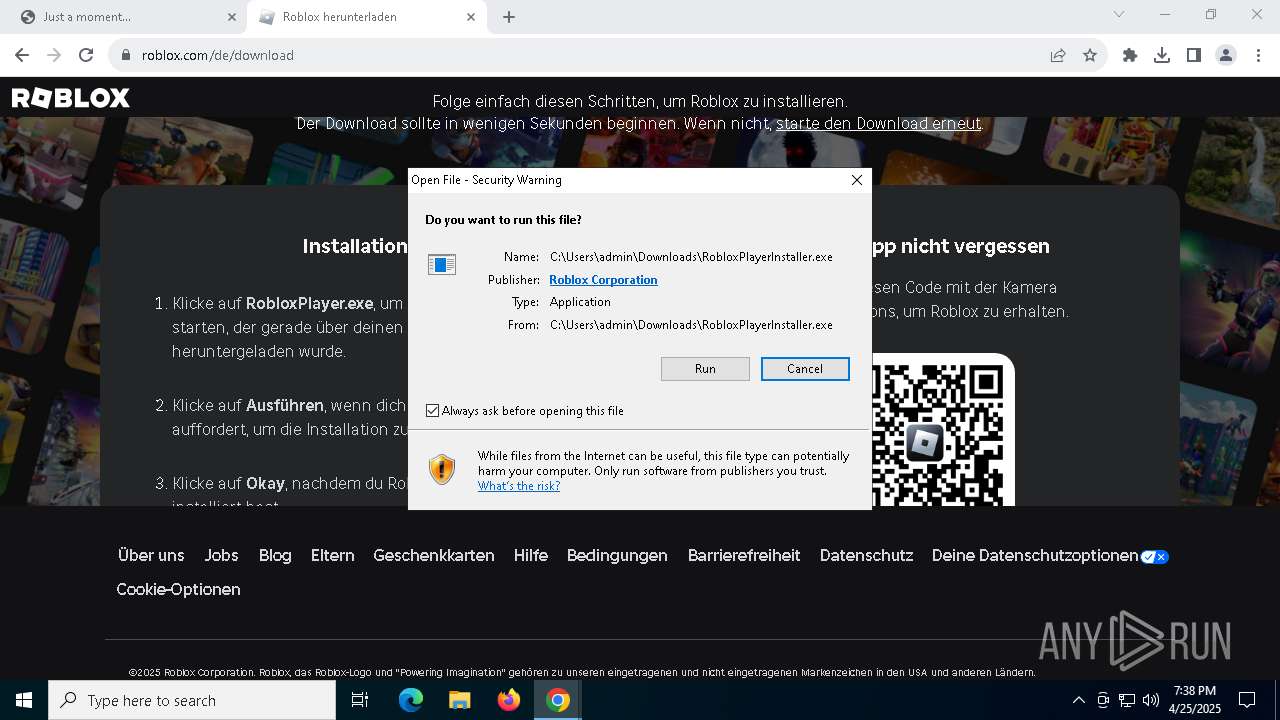Click the security tray icon beside network
Screen dimensions: 1280x720
1103,700
